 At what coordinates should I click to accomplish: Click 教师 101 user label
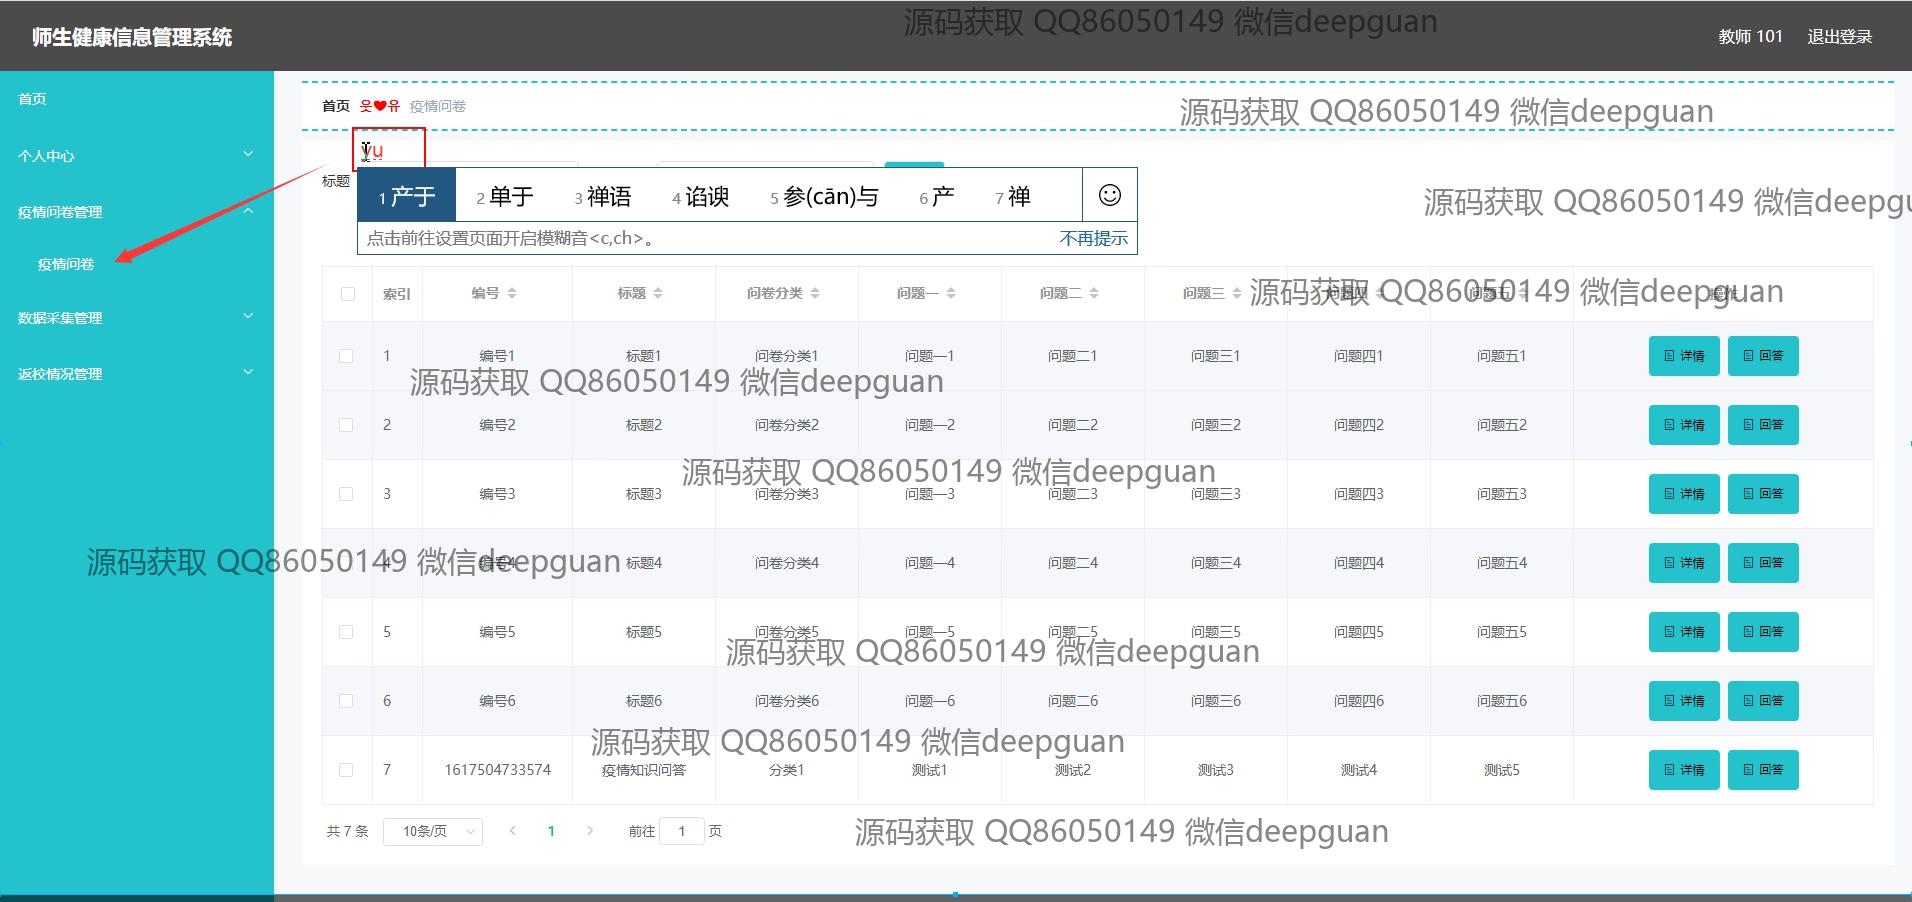(1751, 37)
